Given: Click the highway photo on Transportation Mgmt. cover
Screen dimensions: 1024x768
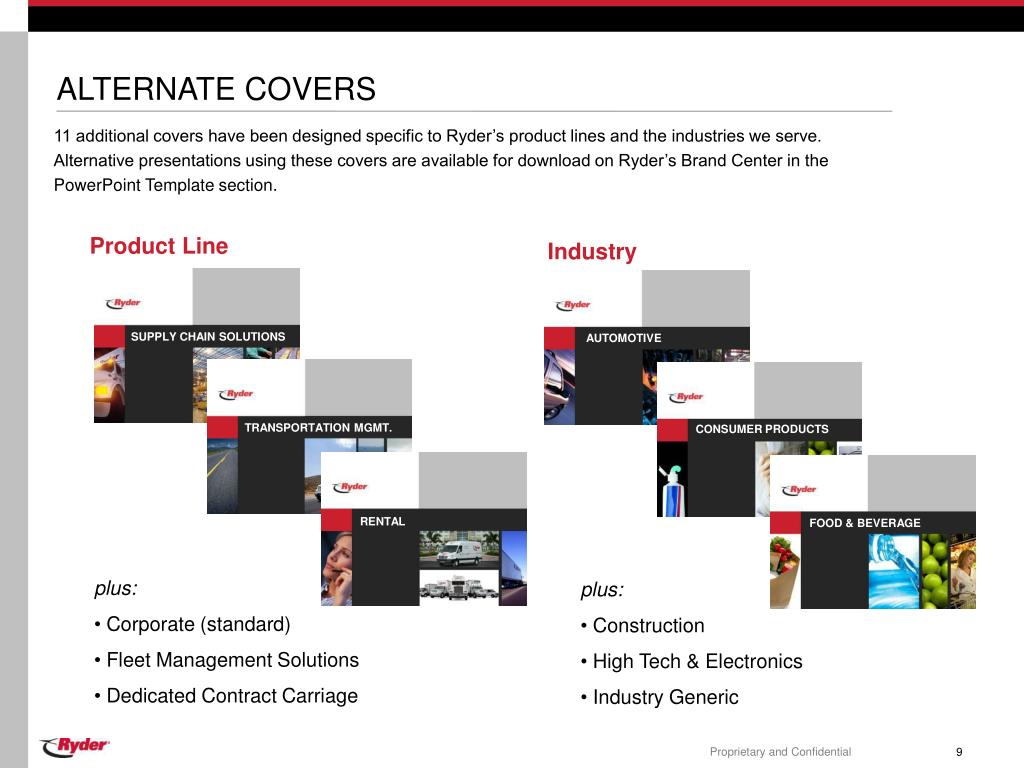Looking at the screenshot, I should click(x=223, y=475).
